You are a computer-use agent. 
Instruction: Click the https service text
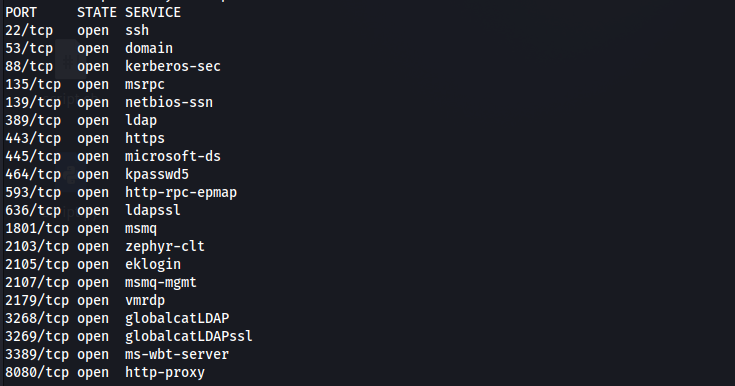145,138
